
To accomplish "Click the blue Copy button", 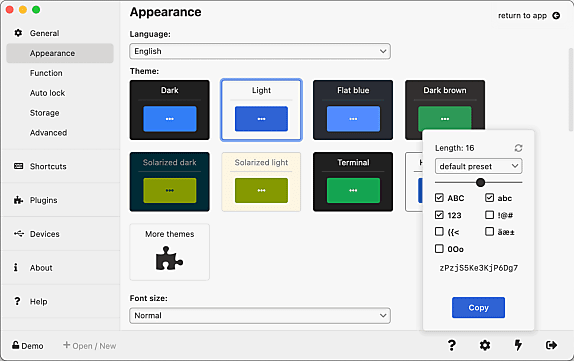I will click(x=478, y=308).
